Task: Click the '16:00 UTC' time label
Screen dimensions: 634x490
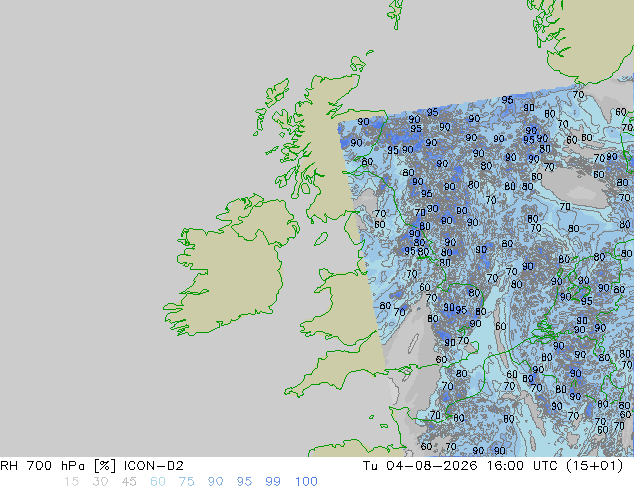Action: point(524,466)
